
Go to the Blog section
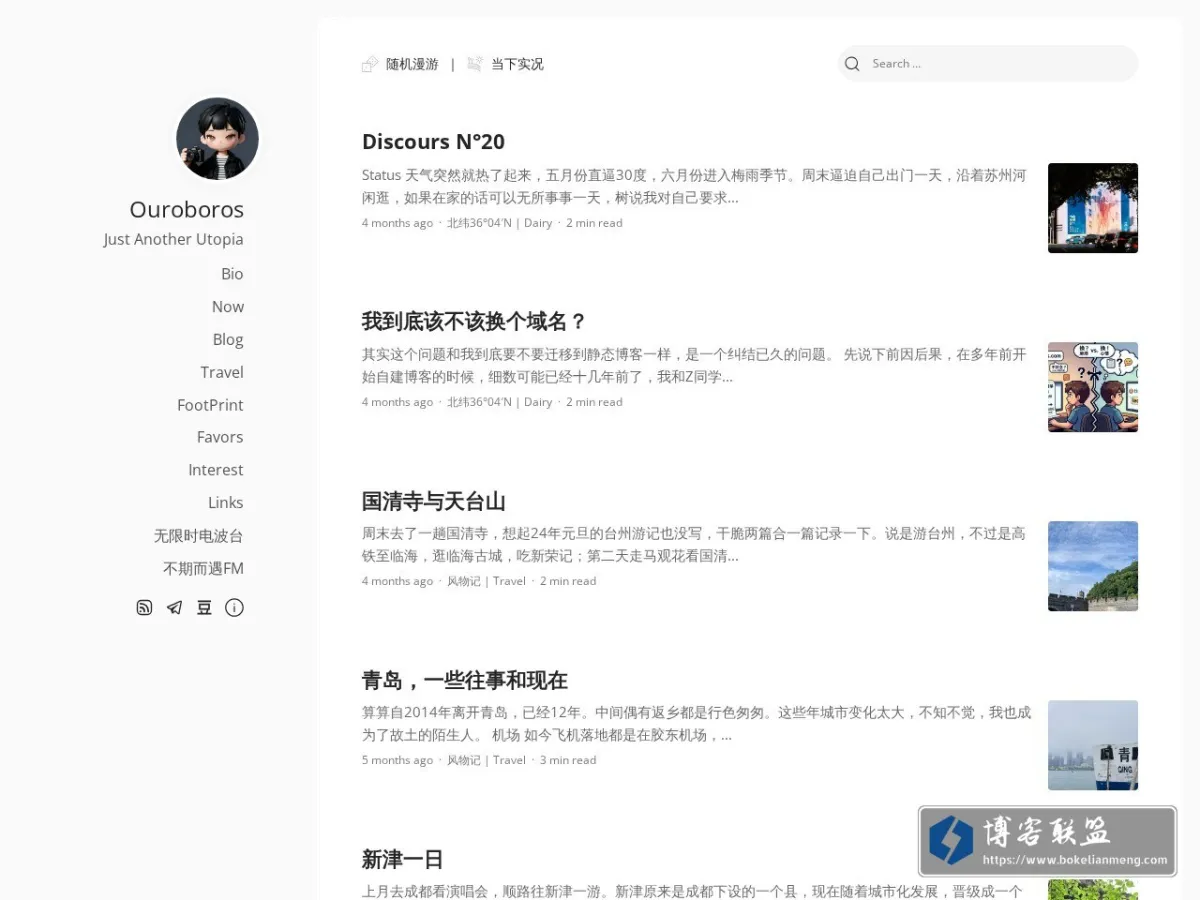pos(228,340)
